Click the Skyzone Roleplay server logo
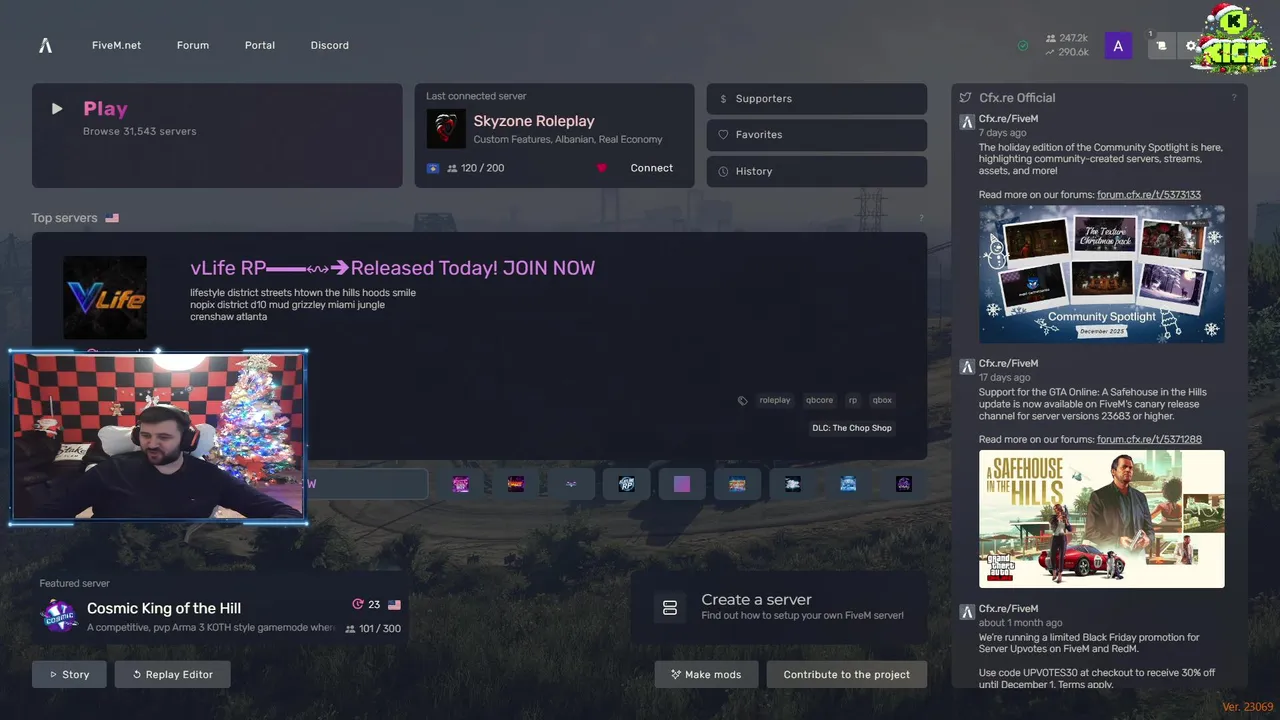 [446, 129]
